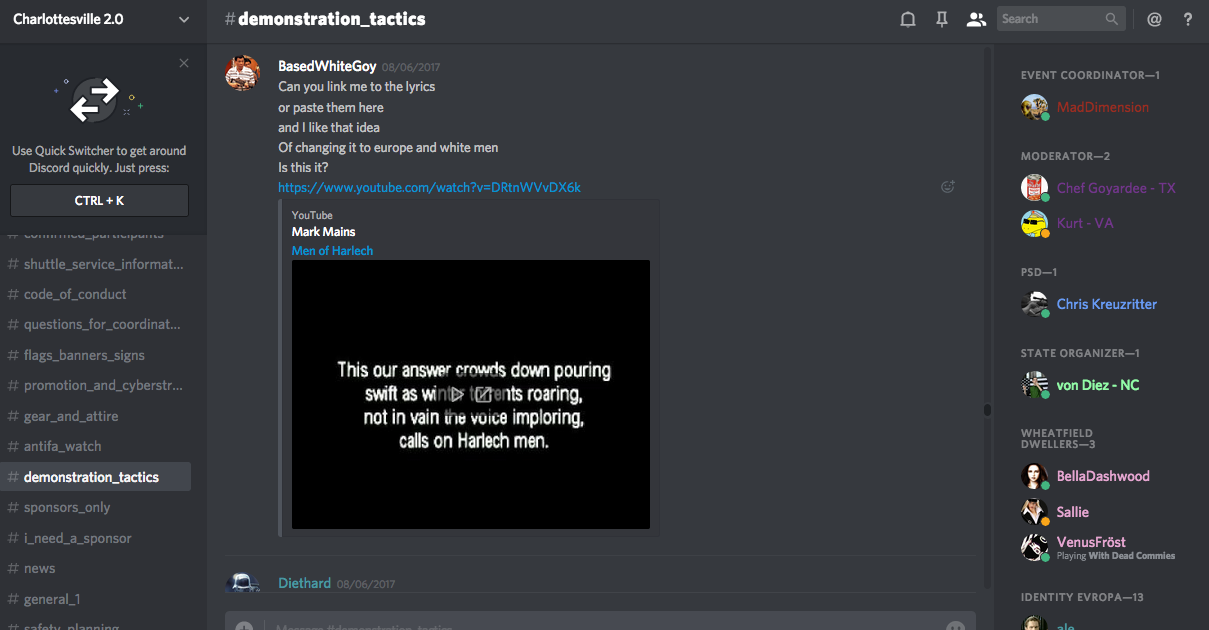The image size is (1209, 630).
Task: Expand the Charlottesville 2.0 server menu
Action: pos(183,19)
